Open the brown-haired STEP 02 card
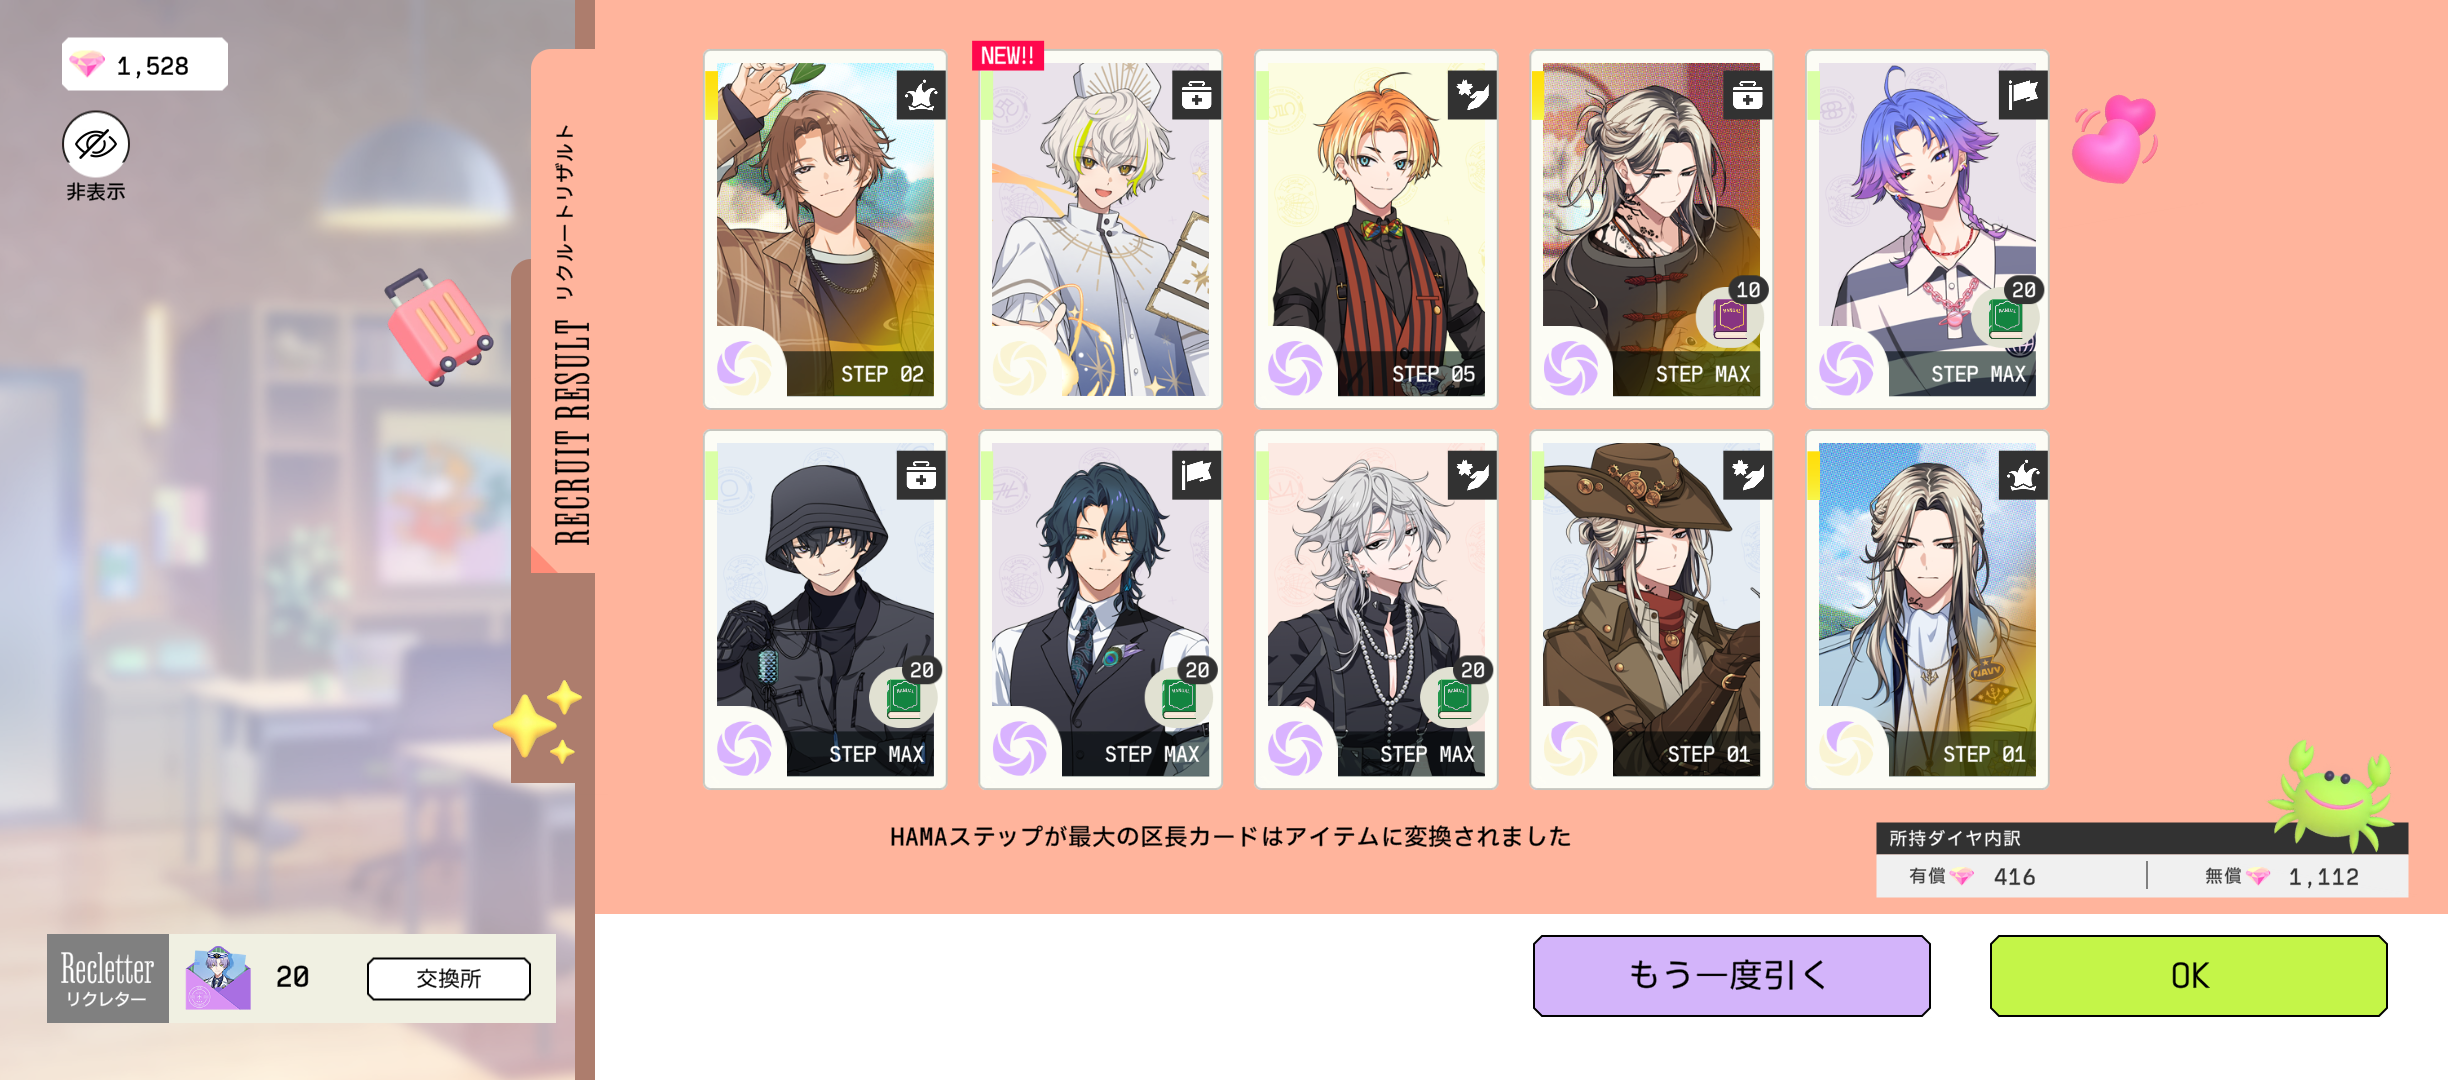The width and height of the screenshot is (2448, 1080). coord(825,229)
